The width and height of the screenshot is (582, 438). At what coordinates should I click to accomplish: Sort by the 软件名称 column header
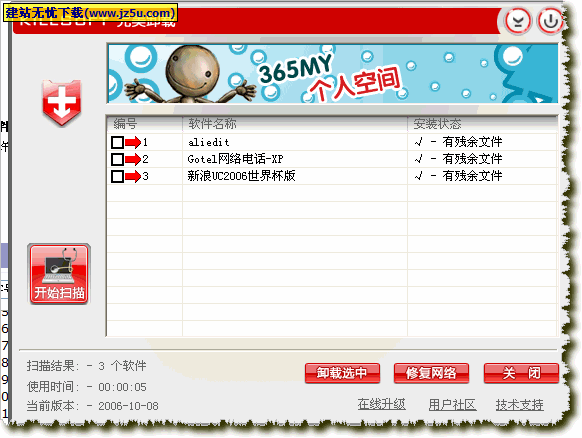click(x=295, y=124)
